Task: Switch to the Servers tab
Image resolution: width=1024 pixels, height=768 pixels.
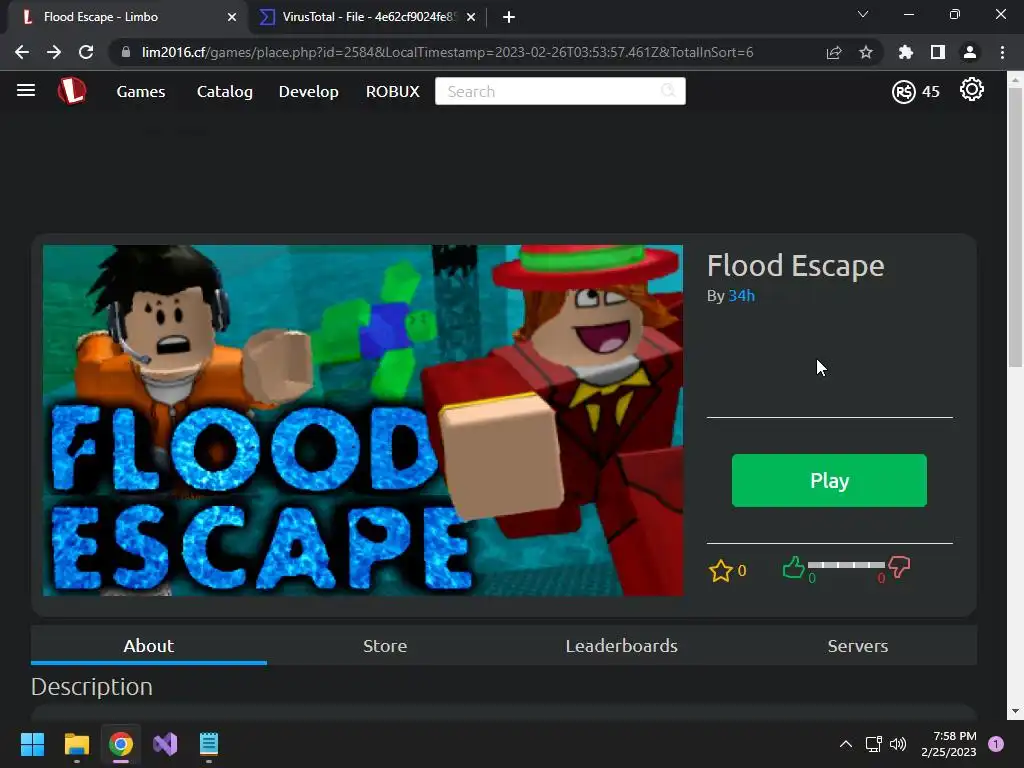Action: pyautogui.click(x=858, y=645)
